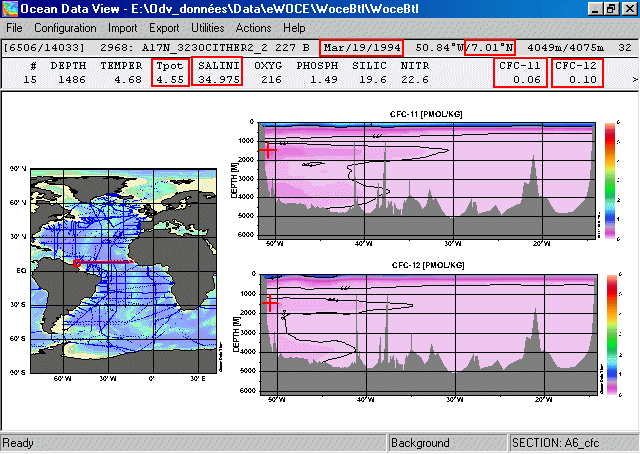Open the Utilities menu
Screen dimensions: 640x454
pyautogui.click(x=208, y=28)
